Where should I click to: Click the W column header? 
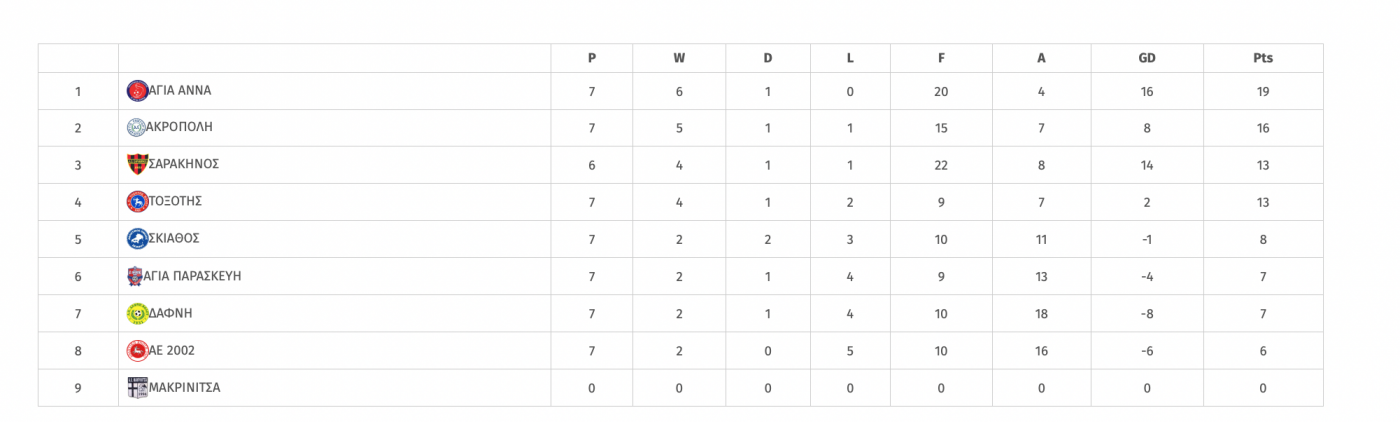pyautogui.click(x=679, y=58)
